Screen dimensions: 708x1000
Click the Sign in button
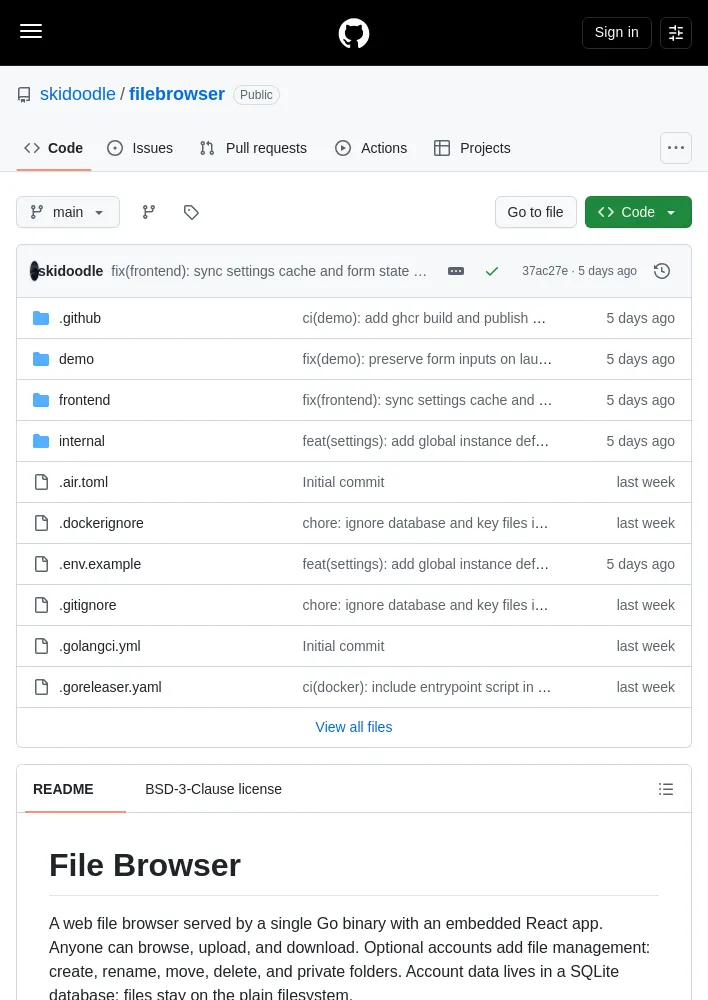[x=616, y=33]
